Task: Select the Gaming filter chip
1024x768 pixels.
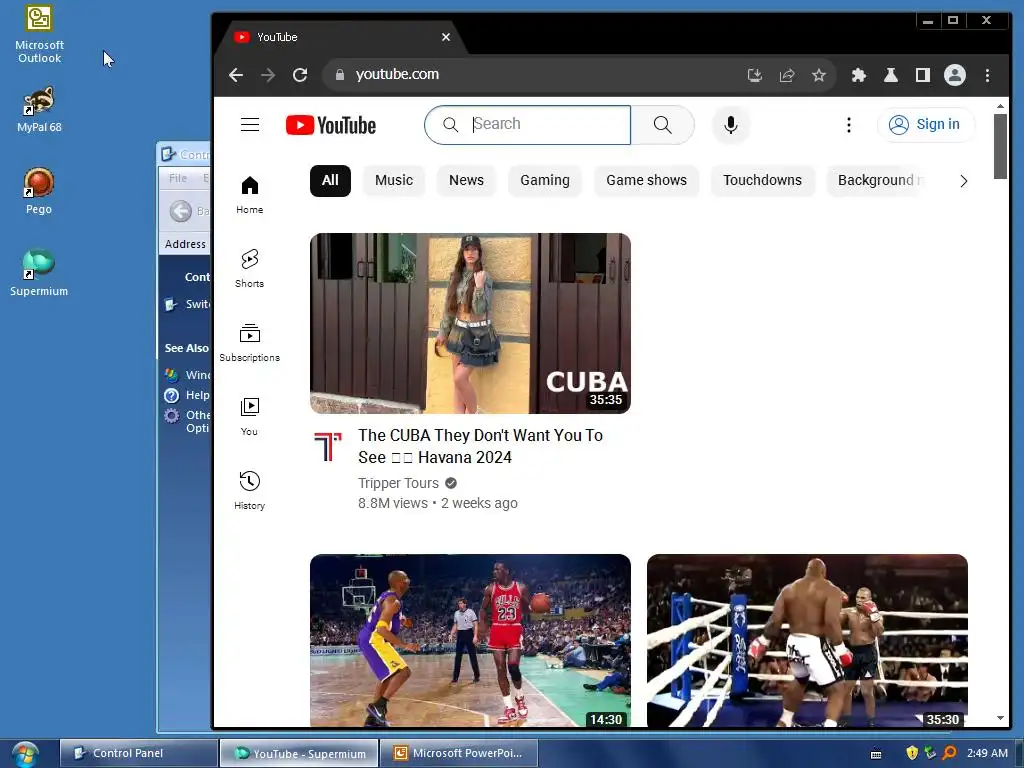Action: tap(545, 180)
